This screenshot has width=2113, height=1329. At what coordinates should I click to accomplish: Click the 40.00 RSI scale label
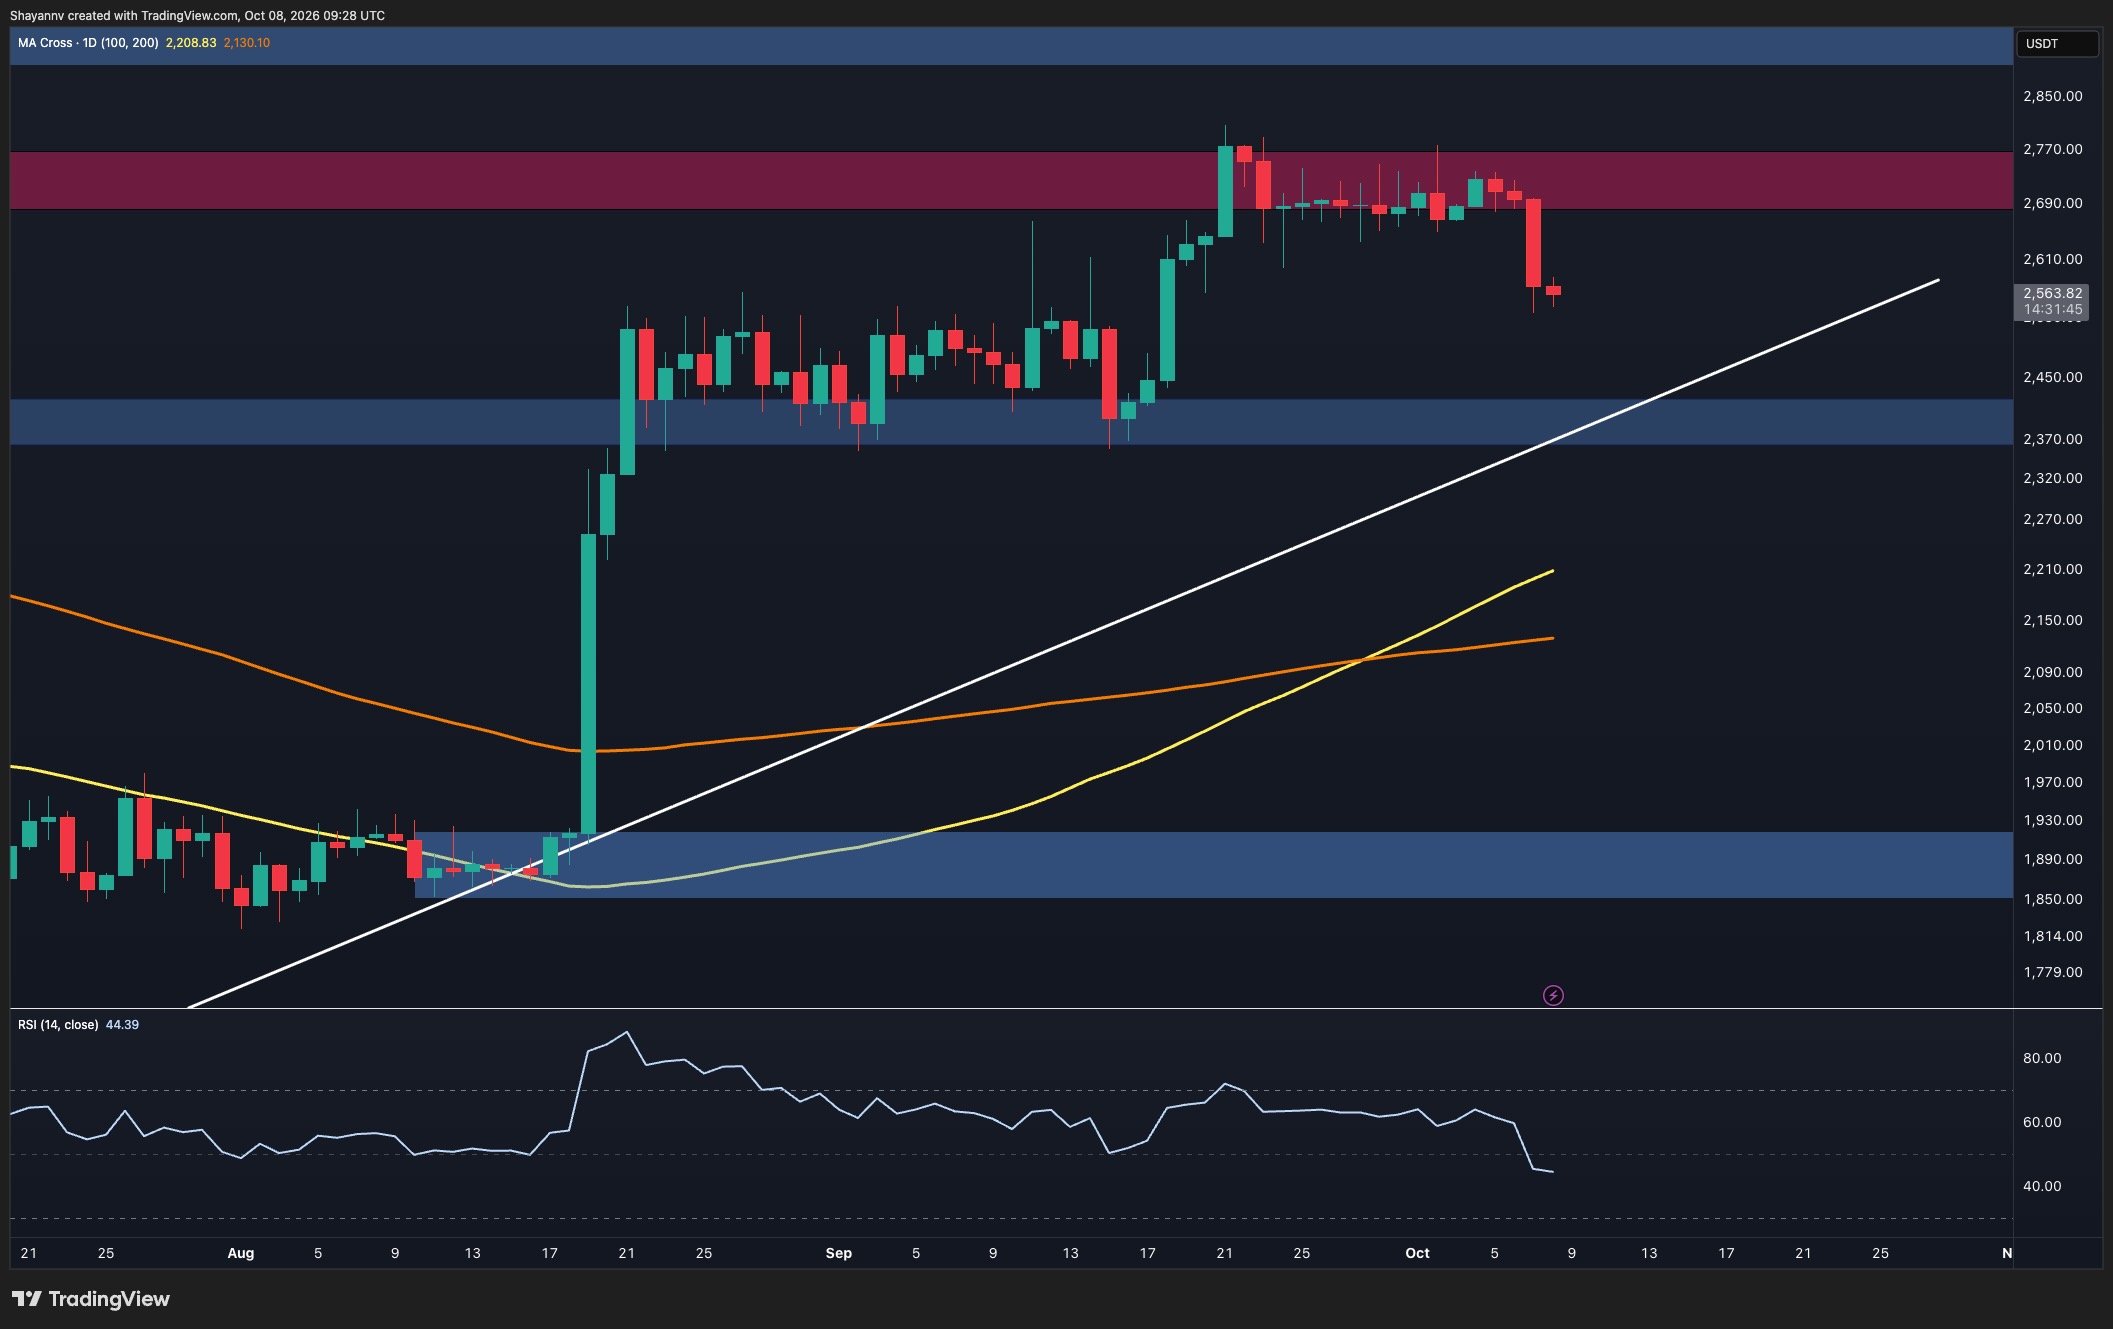[2042, 1186]
